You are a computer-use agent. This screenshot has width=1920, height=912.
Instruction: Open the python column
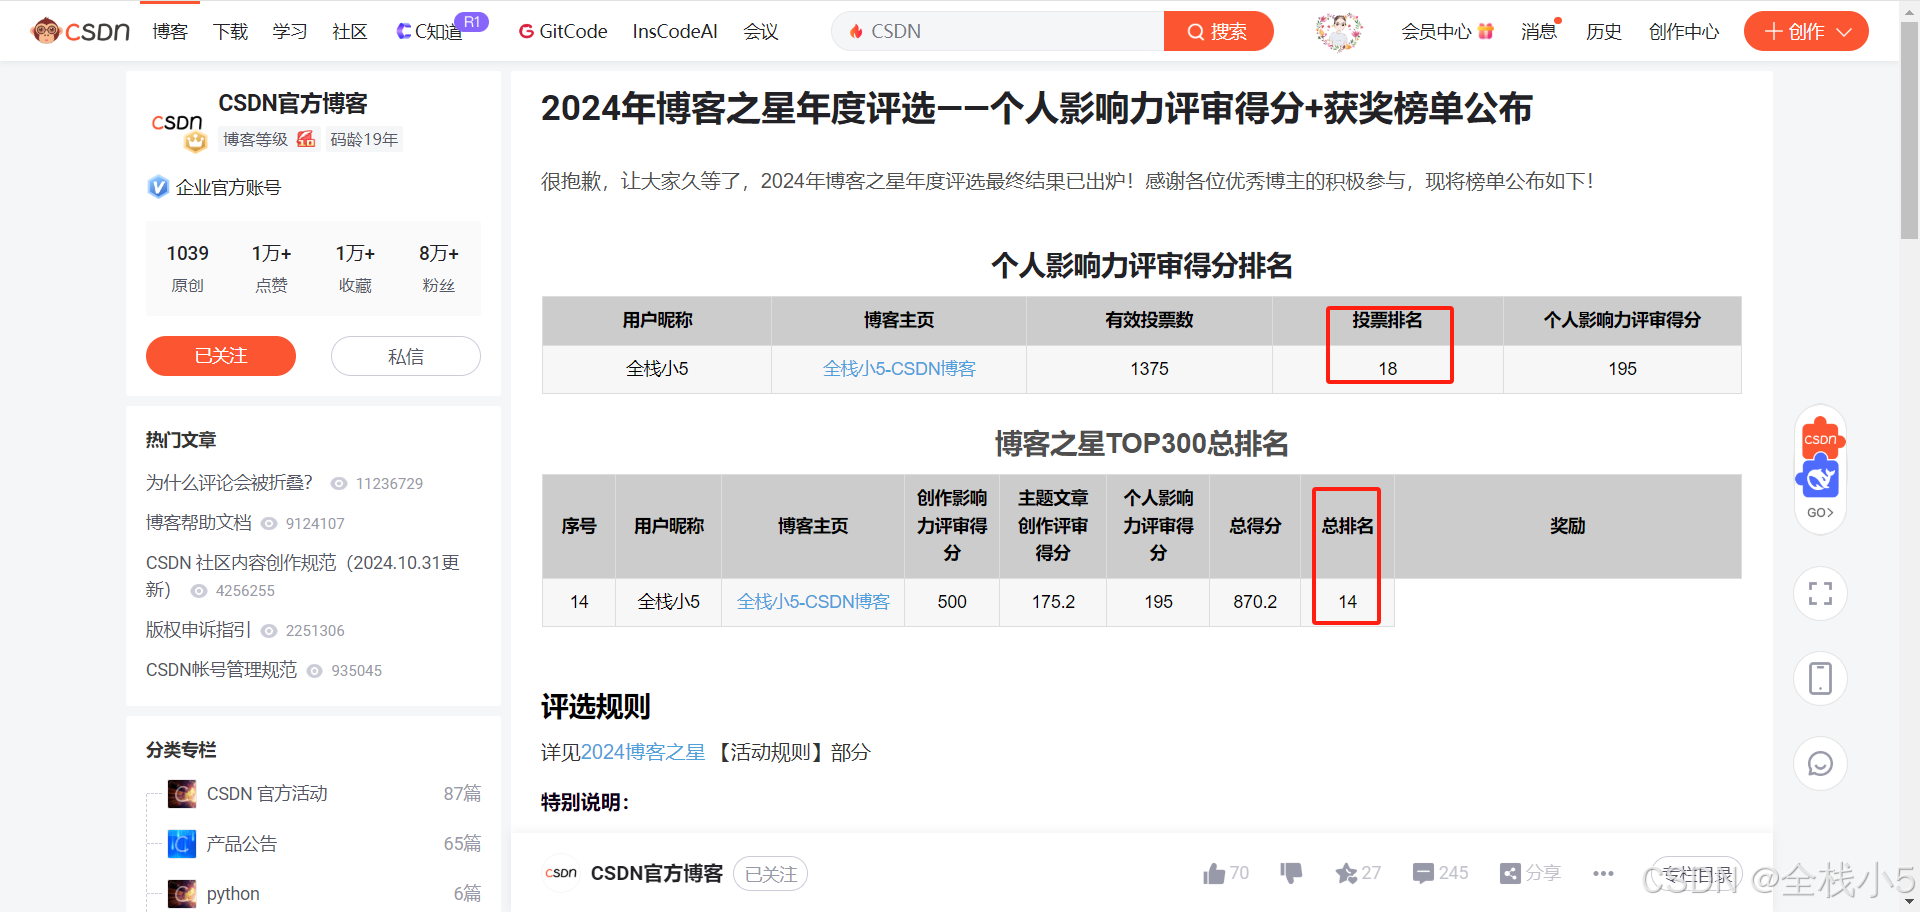tap(233, 893)
